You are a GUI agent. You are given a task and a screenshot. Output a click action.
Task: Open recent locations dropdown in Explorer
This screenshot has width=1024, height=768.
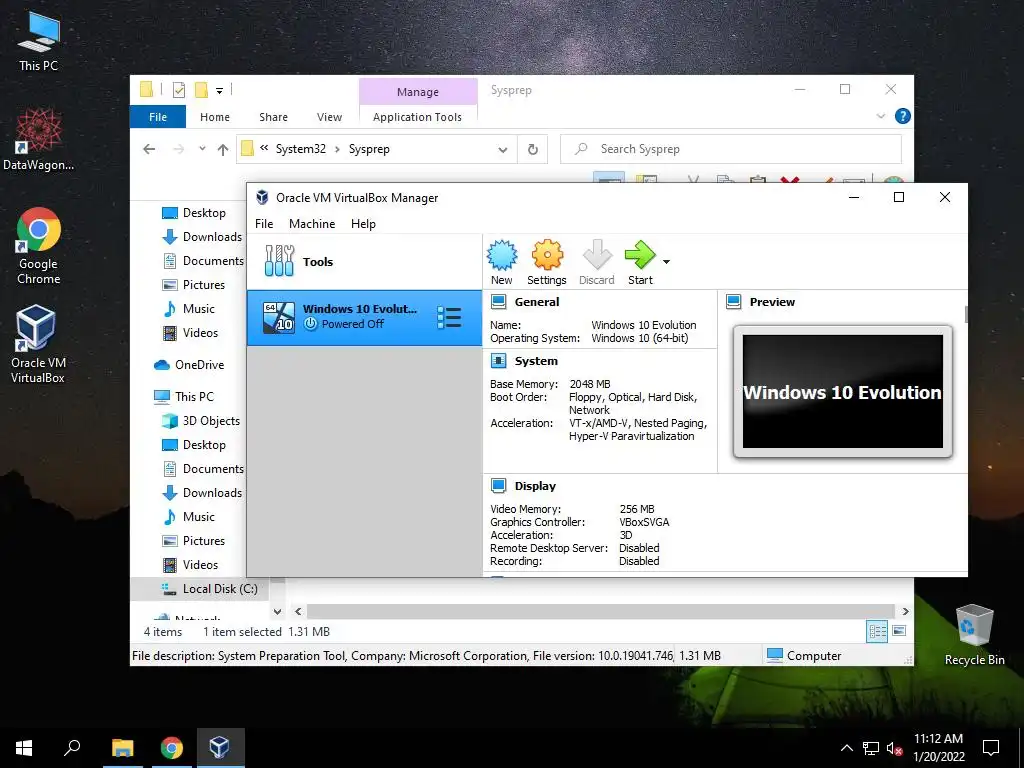pos(202,149)
